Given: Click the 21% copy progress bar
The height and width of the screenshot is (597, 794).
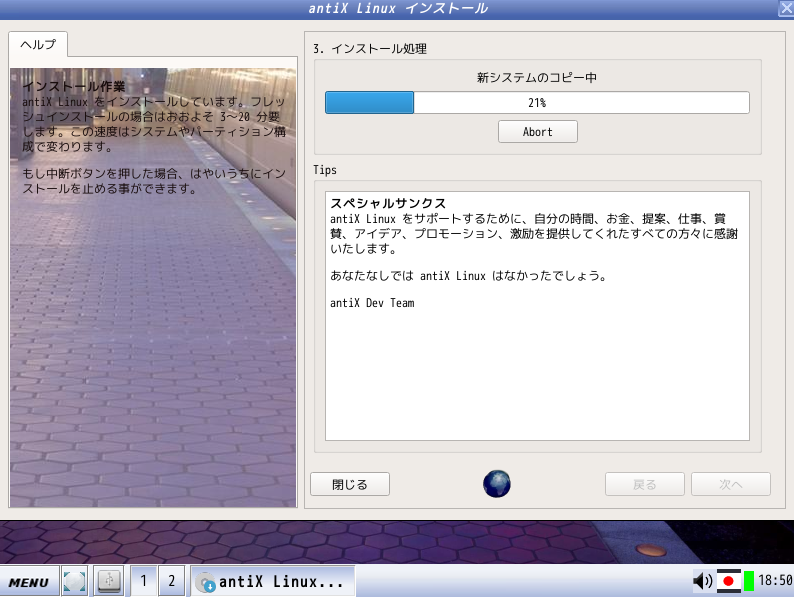Looking at the screenshot, I should tap(537, 103).
